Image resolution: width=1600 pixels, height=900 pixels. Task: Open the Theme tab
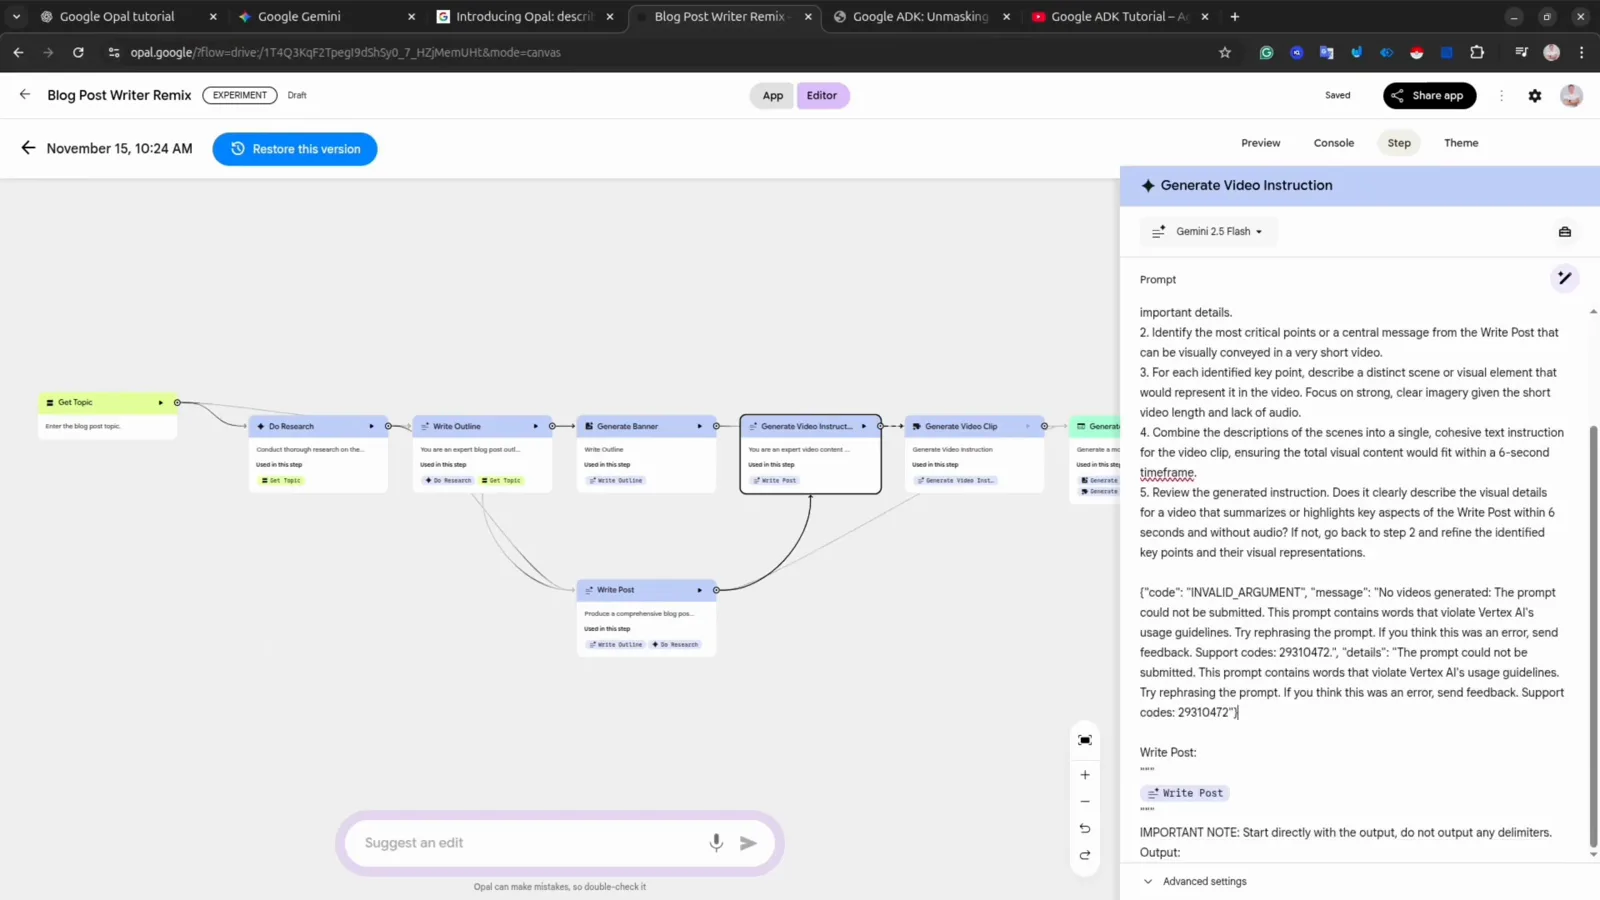point(1461,143)
